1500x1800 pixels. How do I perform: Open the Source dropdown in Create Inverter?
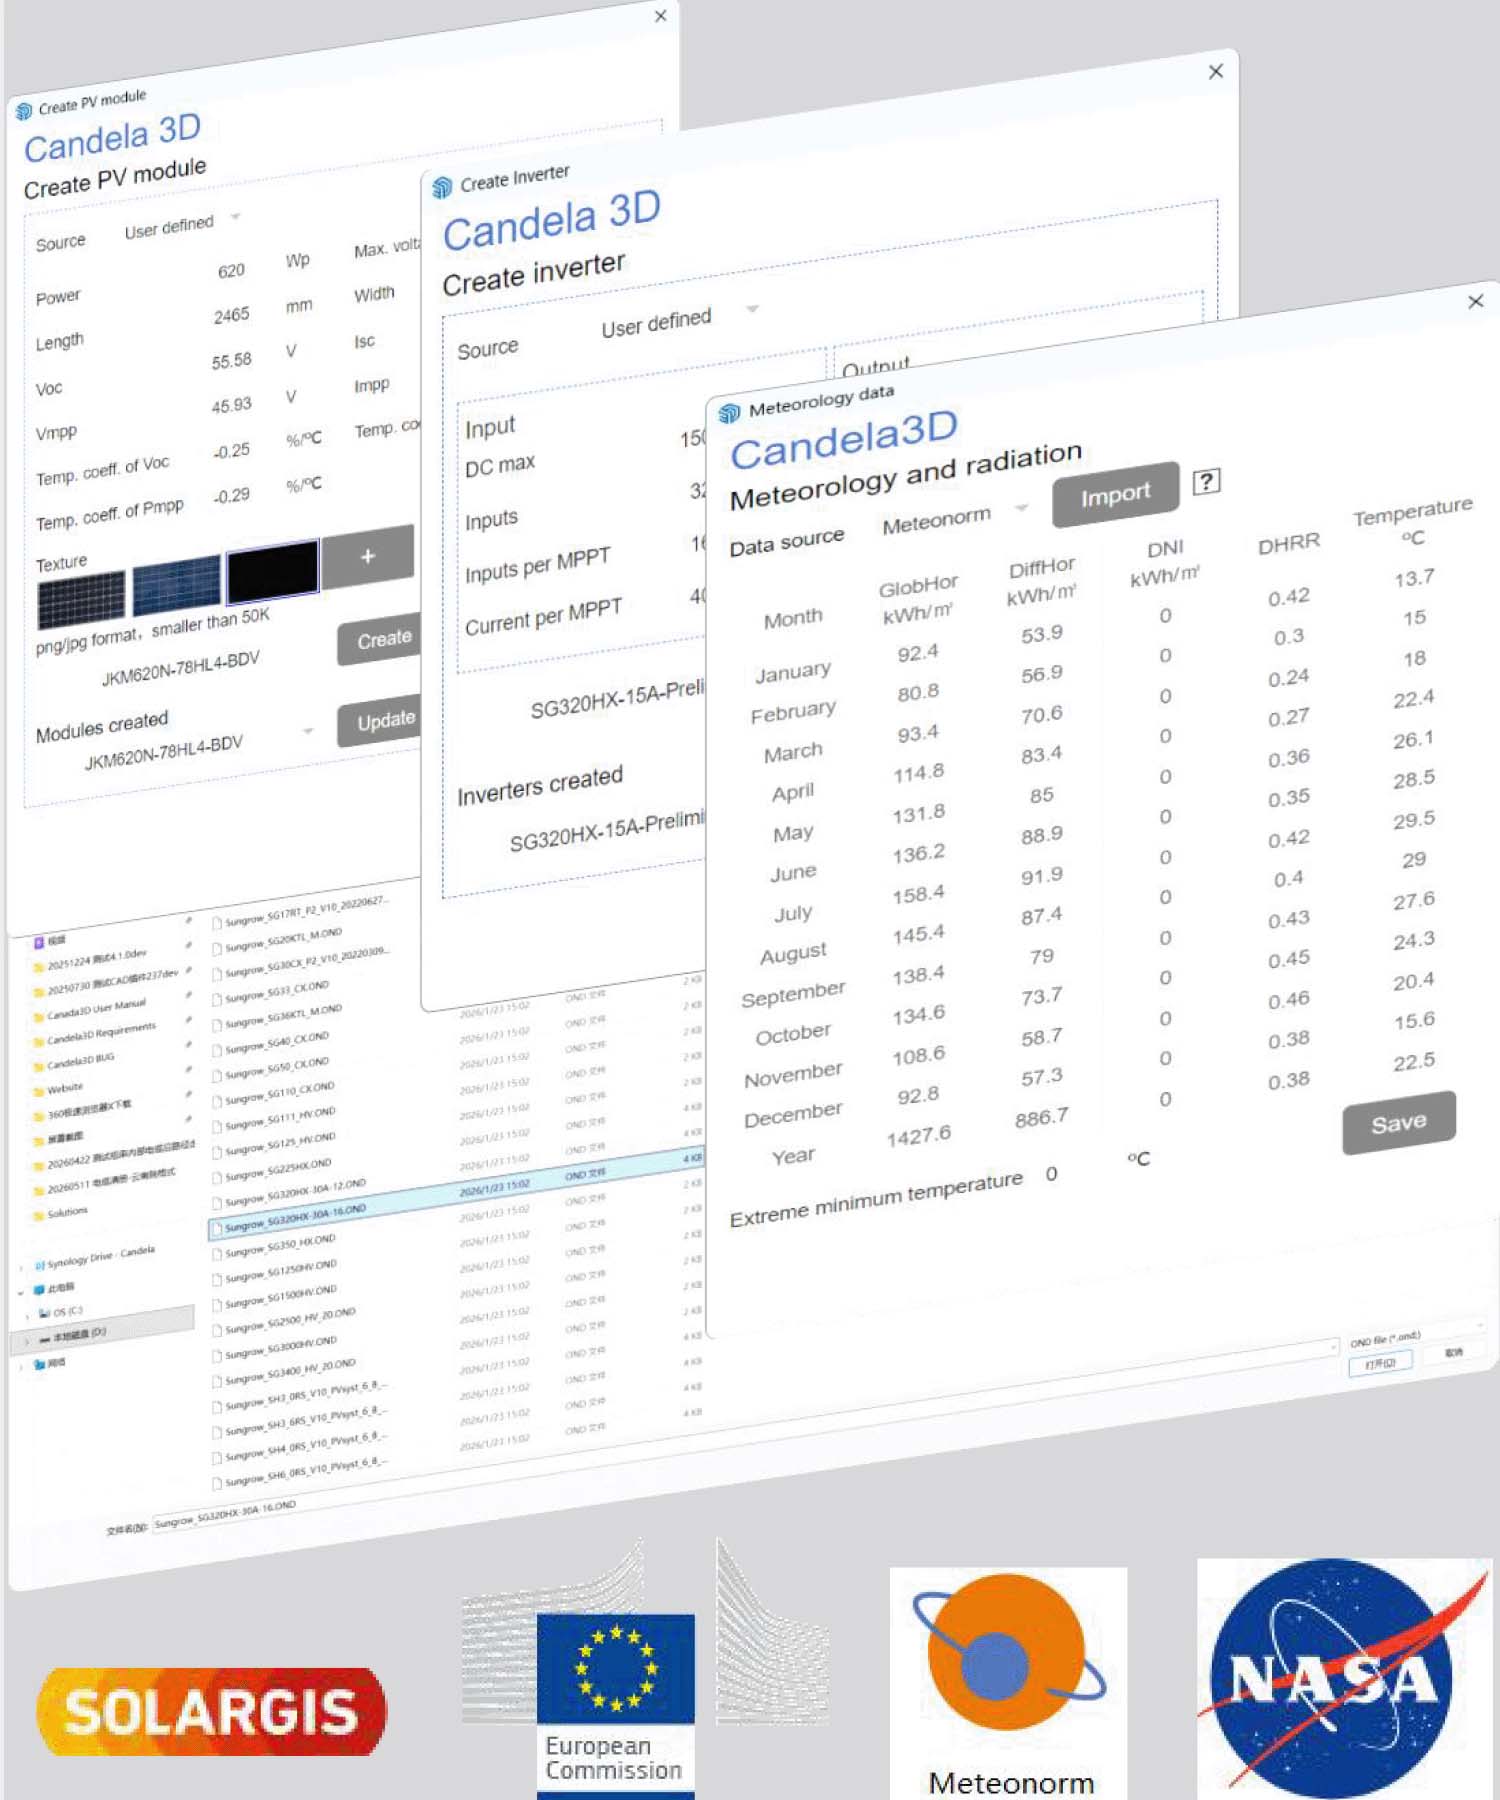click(753, 309)
